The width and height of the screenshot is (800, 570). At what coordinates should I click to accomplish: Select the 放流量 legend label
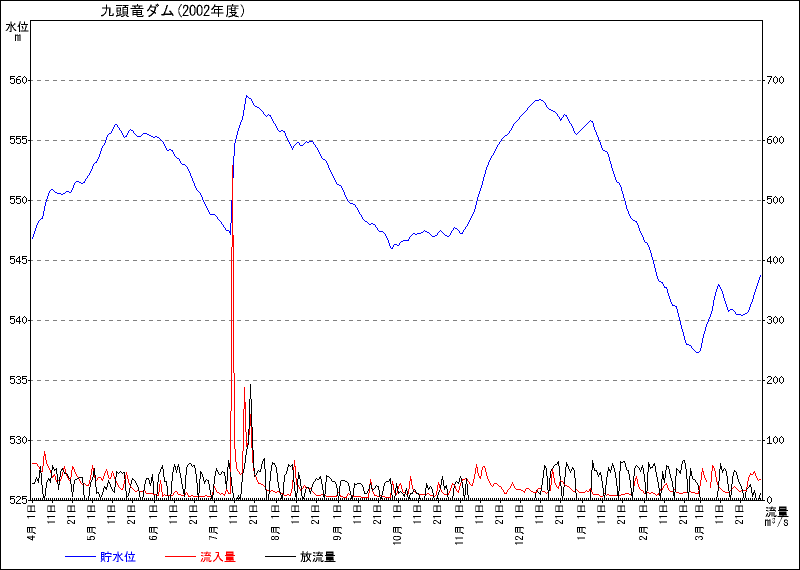coord(317,557)
